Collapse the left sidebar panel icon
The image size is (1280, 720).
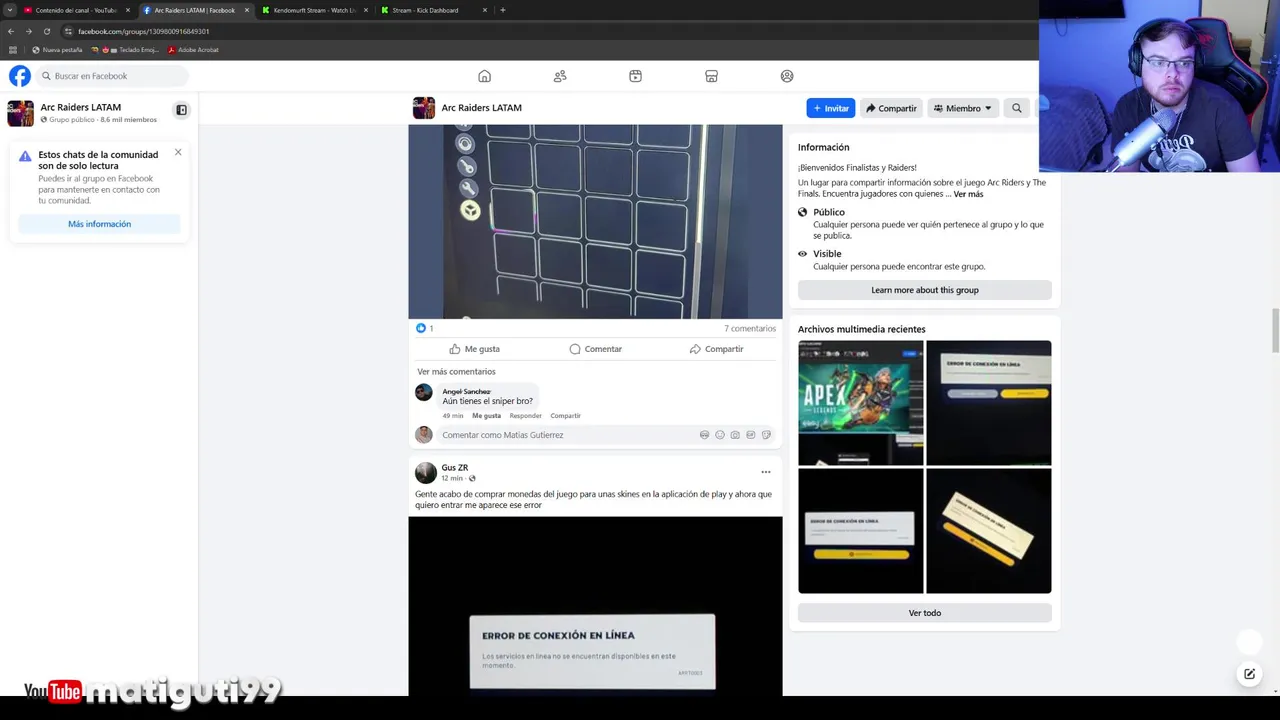(181, 110)
